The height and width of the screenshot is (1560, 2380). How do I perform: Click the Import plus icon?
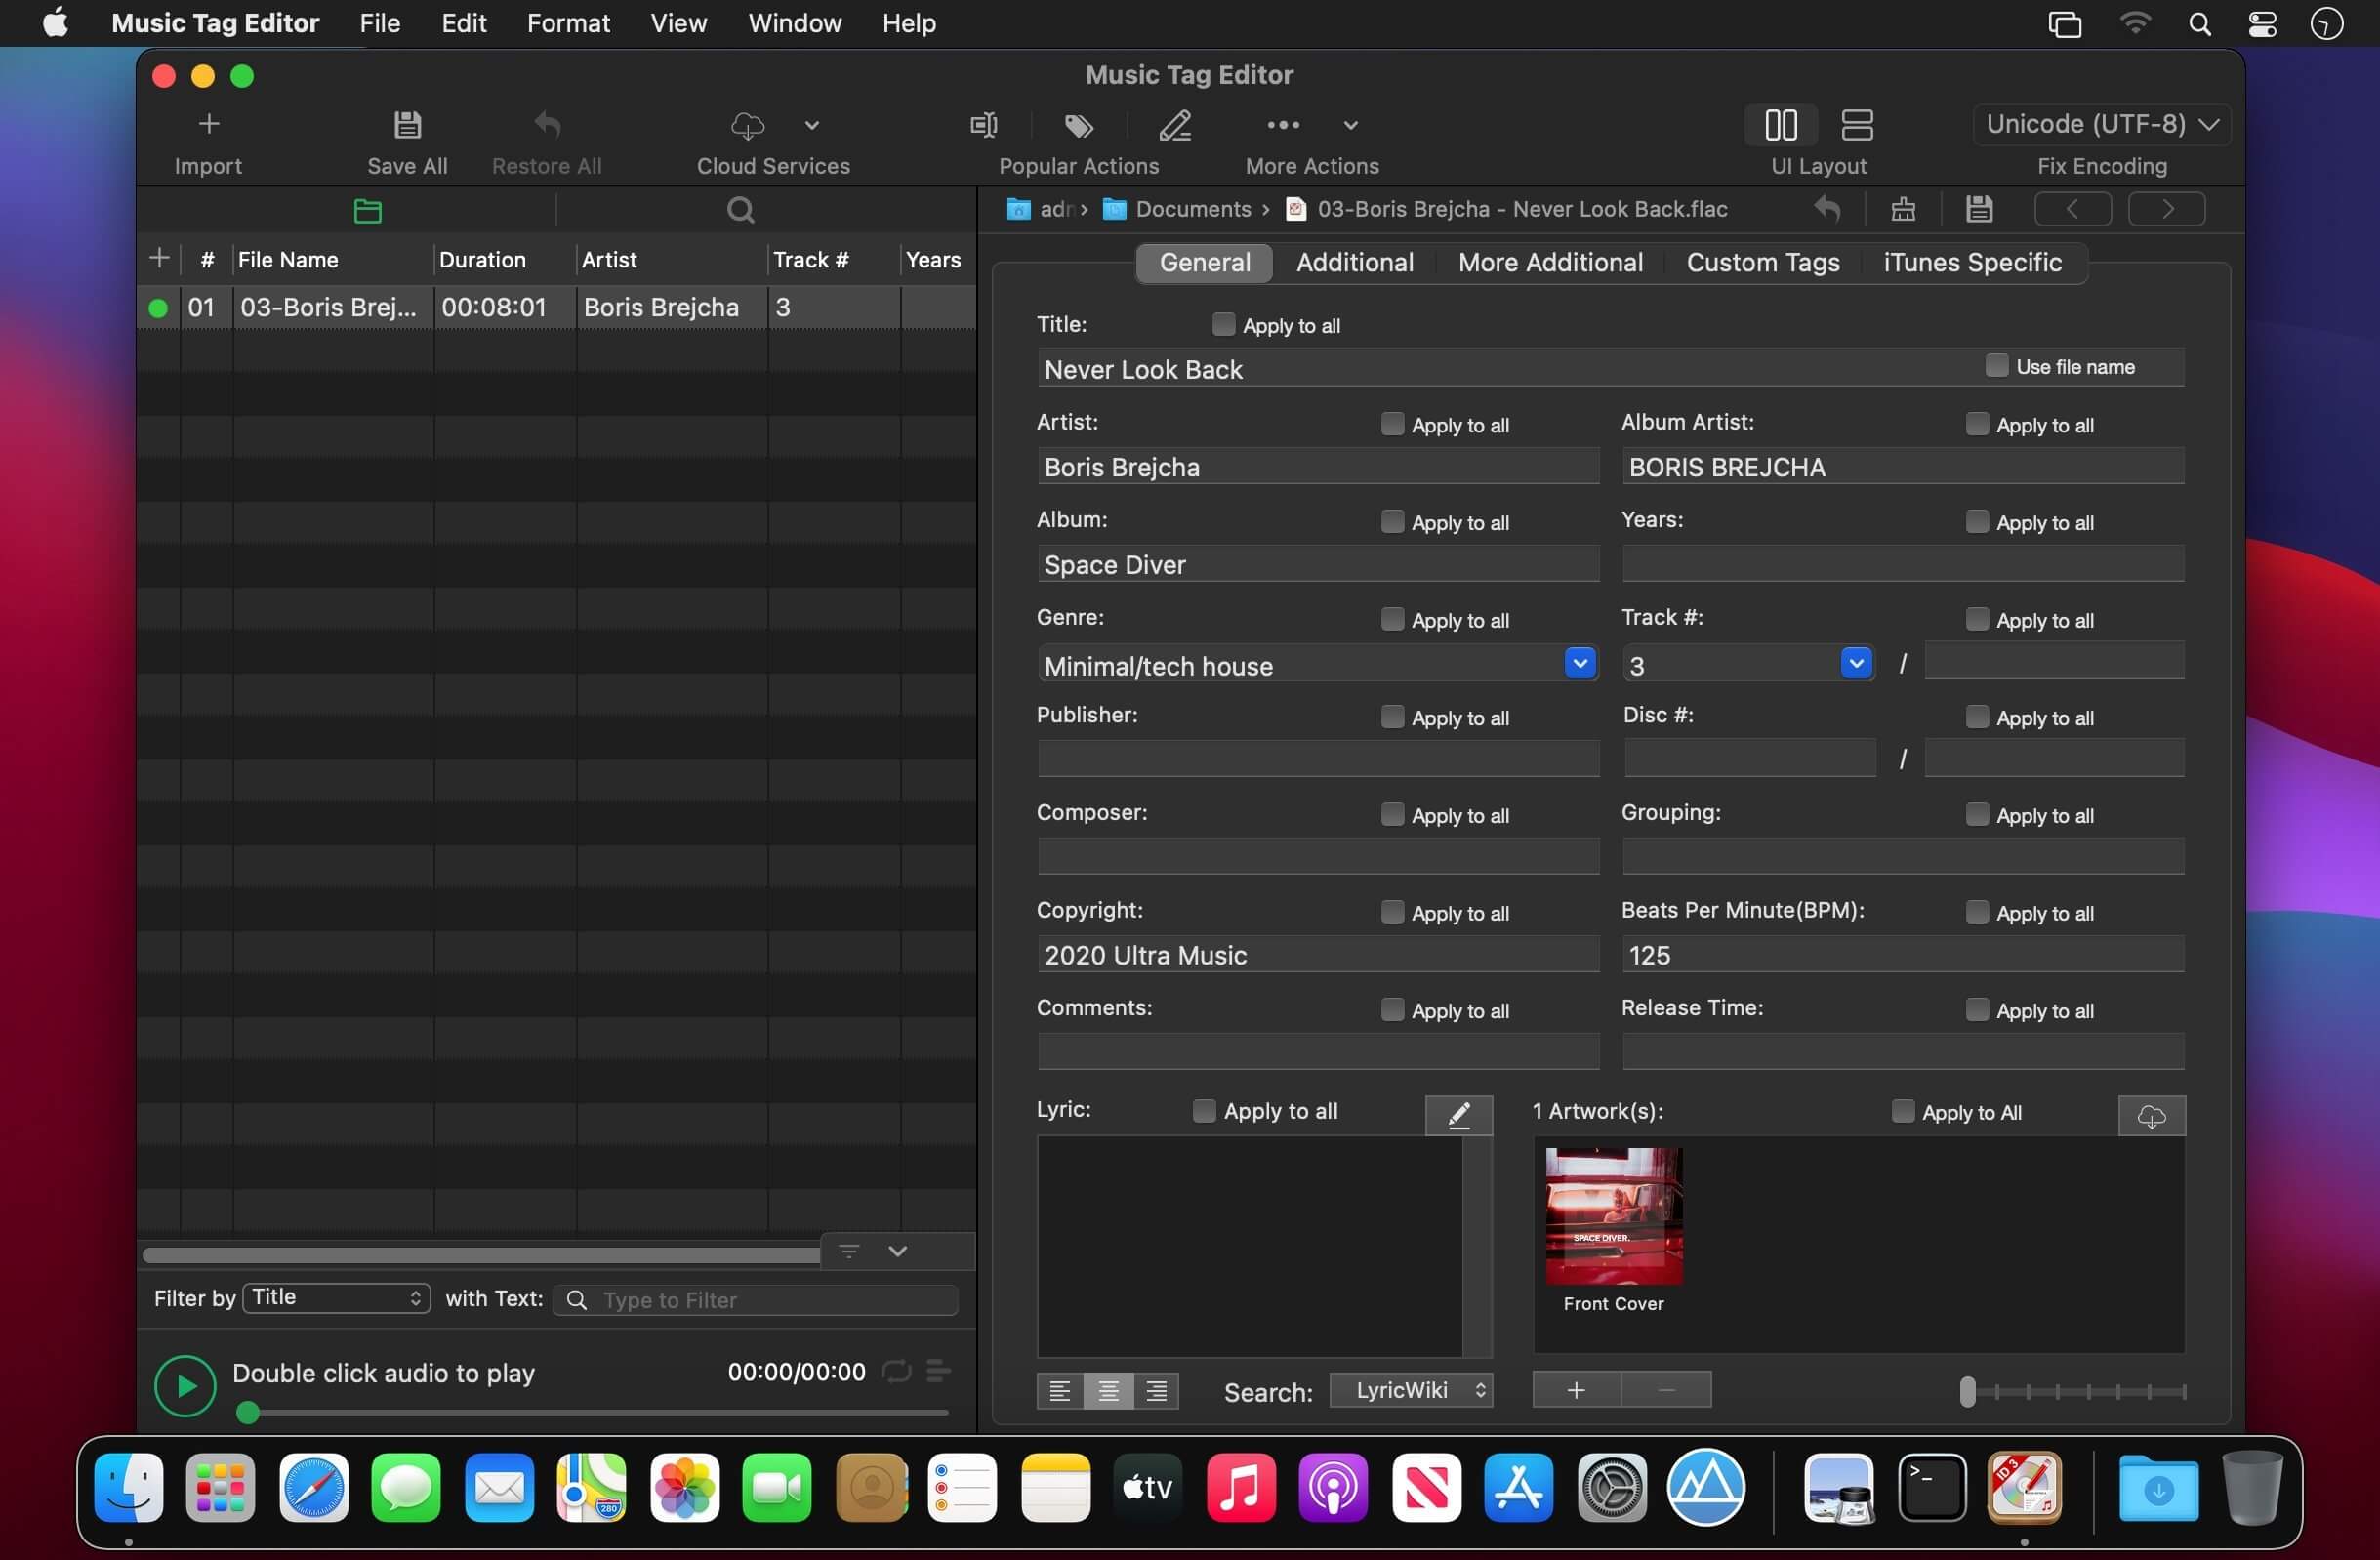208,124
